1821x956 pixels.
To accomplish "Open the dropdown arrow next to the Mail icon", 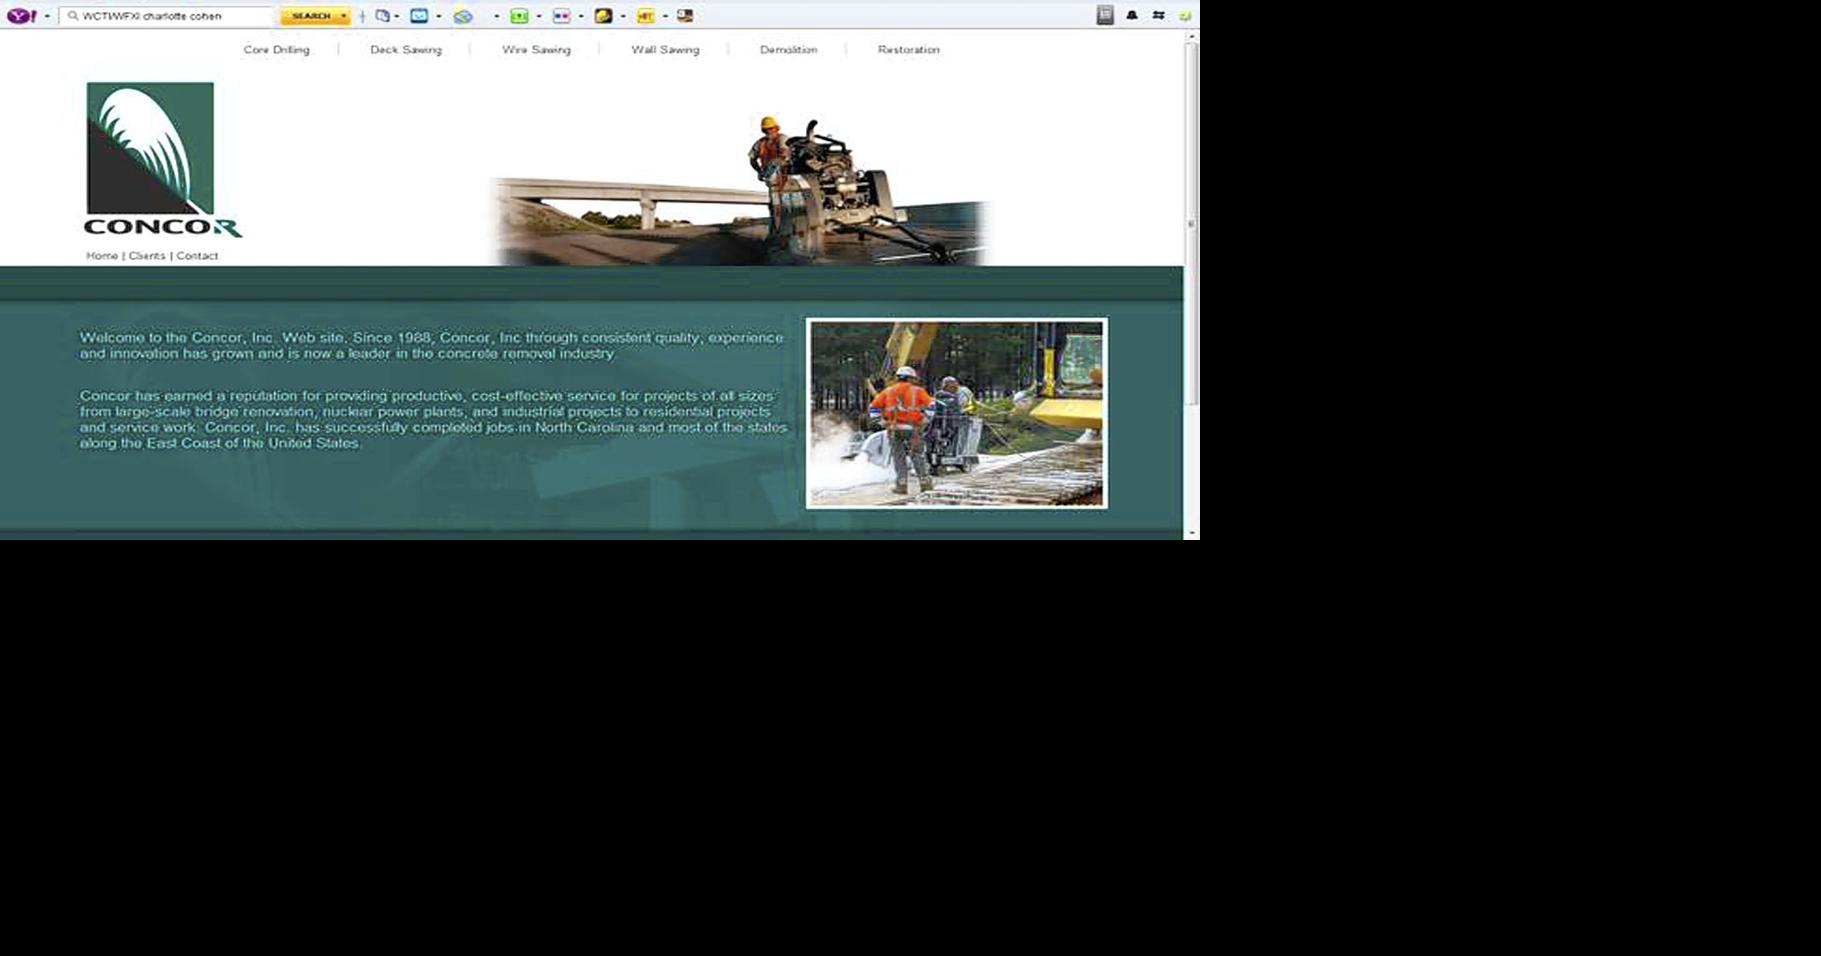I will pyautogui.click(x=437, y=15).
